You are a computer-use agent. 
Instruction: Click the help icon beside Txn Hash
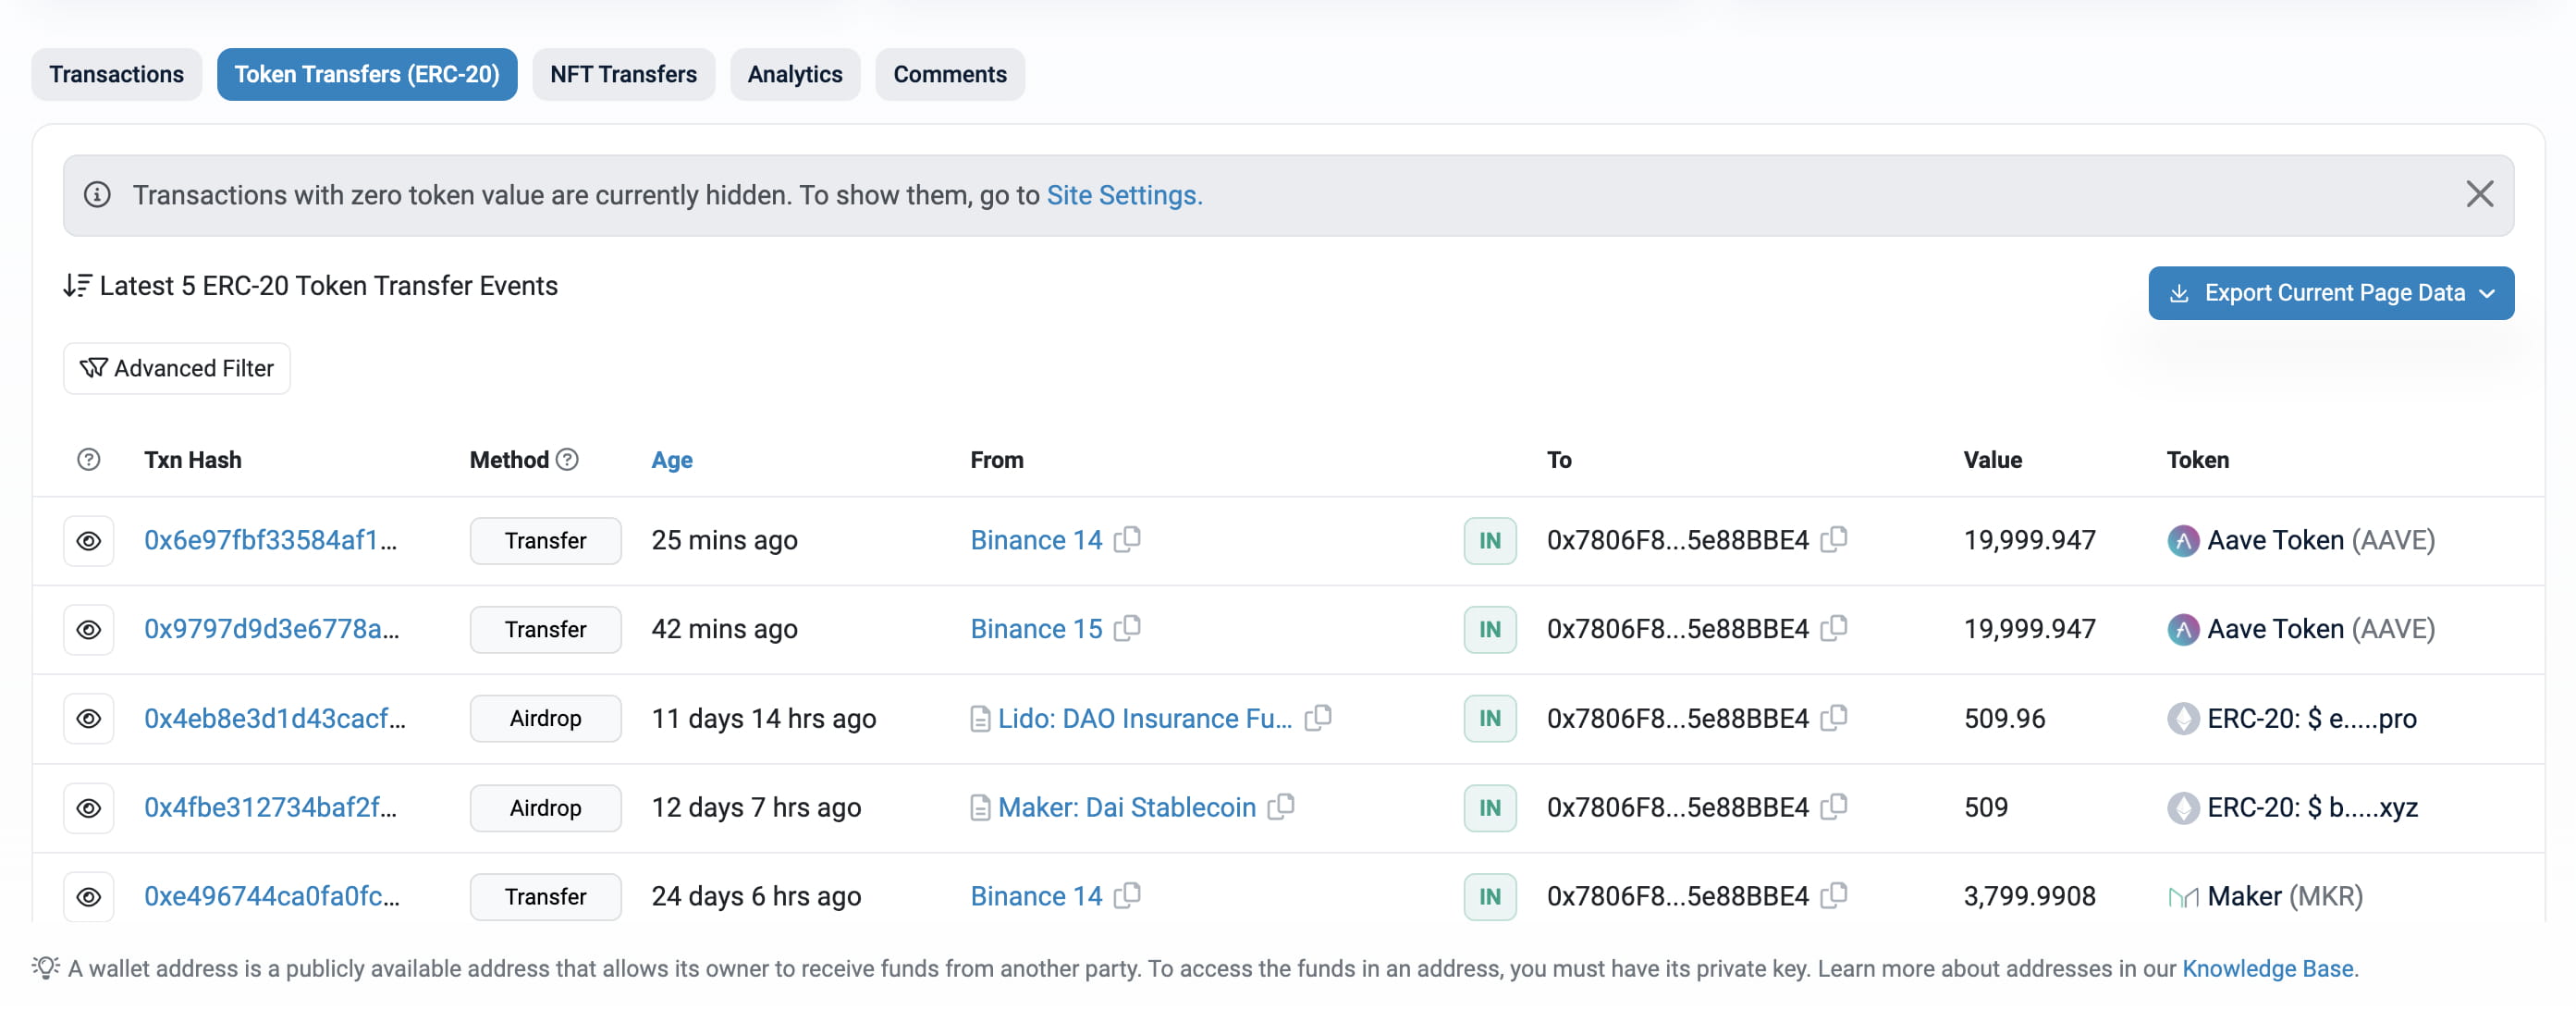[88, 459]
